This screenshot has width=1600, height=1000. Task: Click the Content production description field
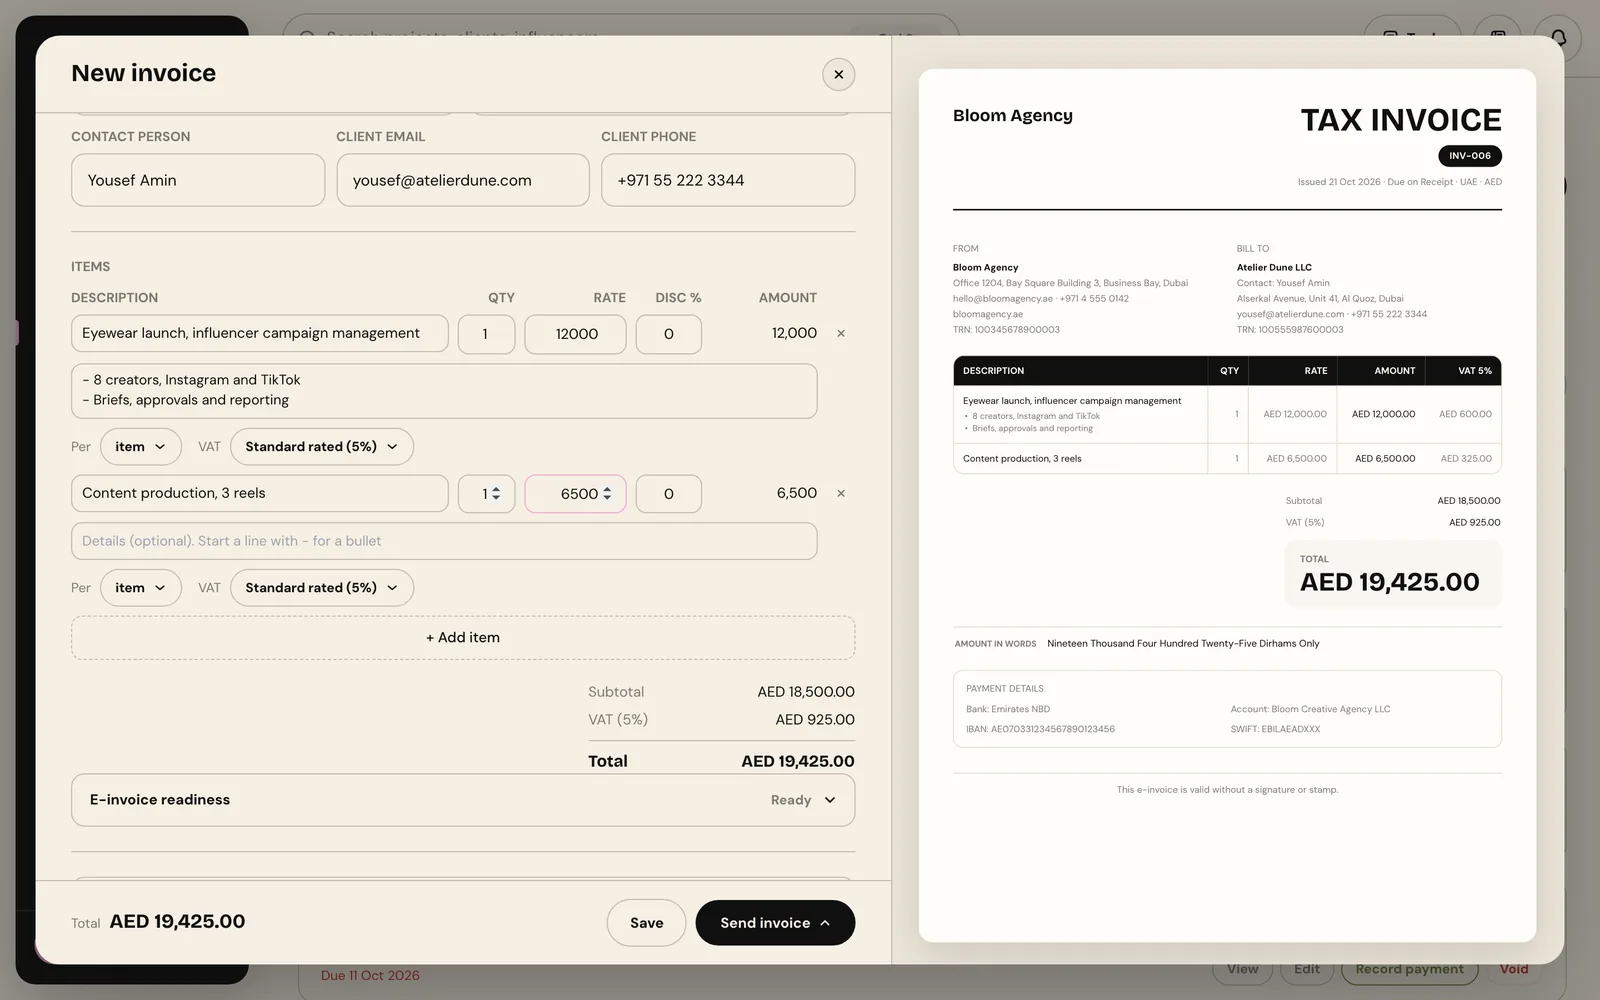(x=260, y=494)
